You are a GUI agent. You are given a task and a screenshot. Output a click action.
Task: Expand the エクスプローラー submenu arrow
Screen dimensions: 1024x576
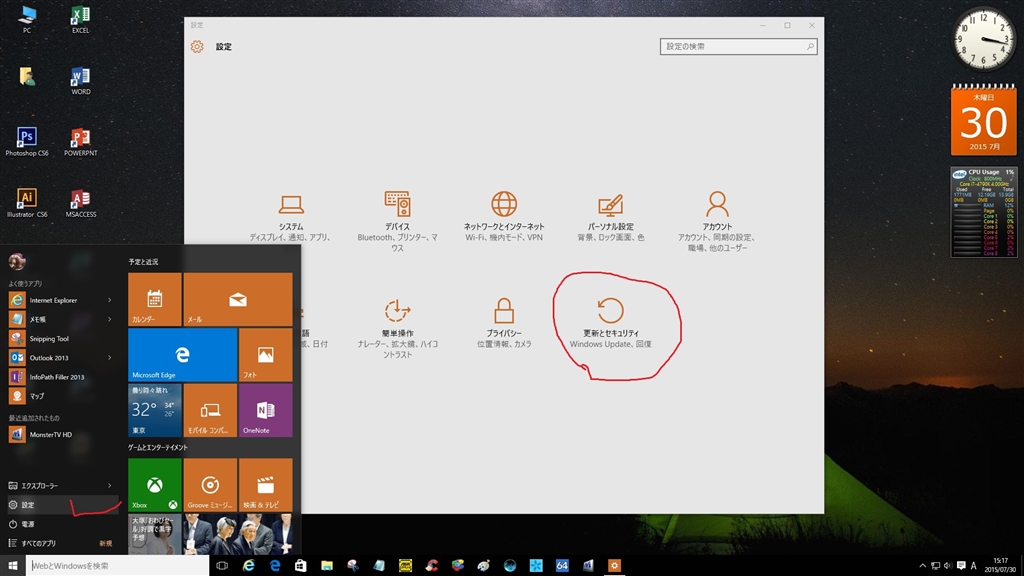pyautogui.click(x=110, y=485)
